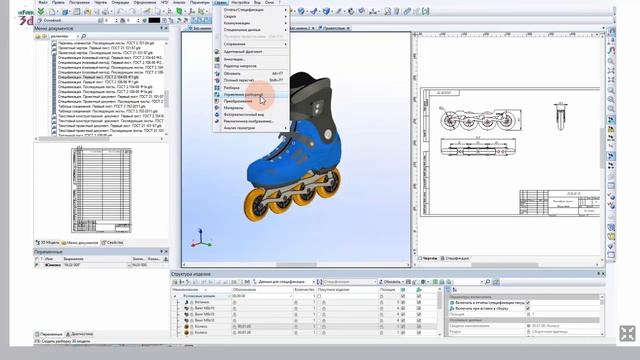The height and width of the screenshot is (360, 640).
Task: Click the green double-chevron icon in top toolbar
Action: 41,11
